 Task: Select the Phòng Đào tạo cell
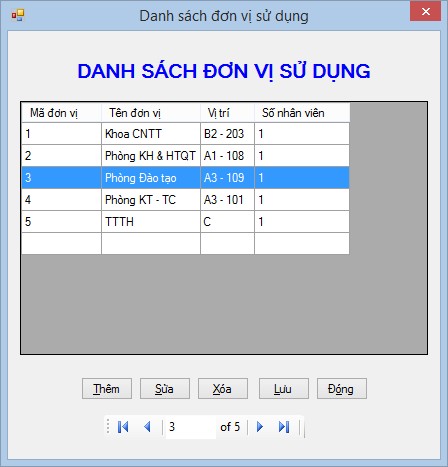pyautogui.click(x=151, y=178)
